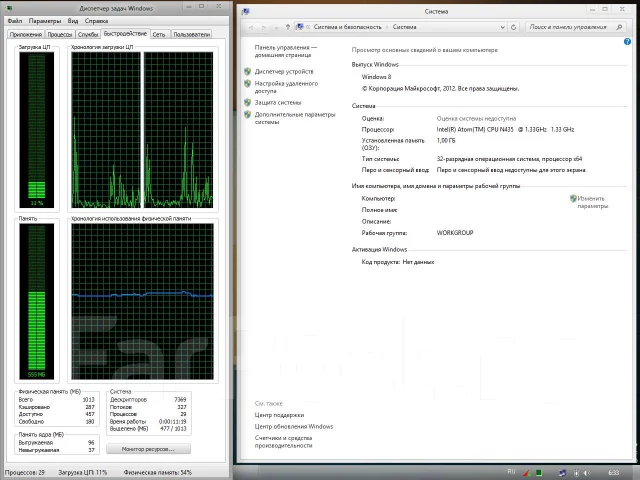Open the Вид menu in Task Manager
This screenshot has height=480, width=640.
(x=73, y=21)
